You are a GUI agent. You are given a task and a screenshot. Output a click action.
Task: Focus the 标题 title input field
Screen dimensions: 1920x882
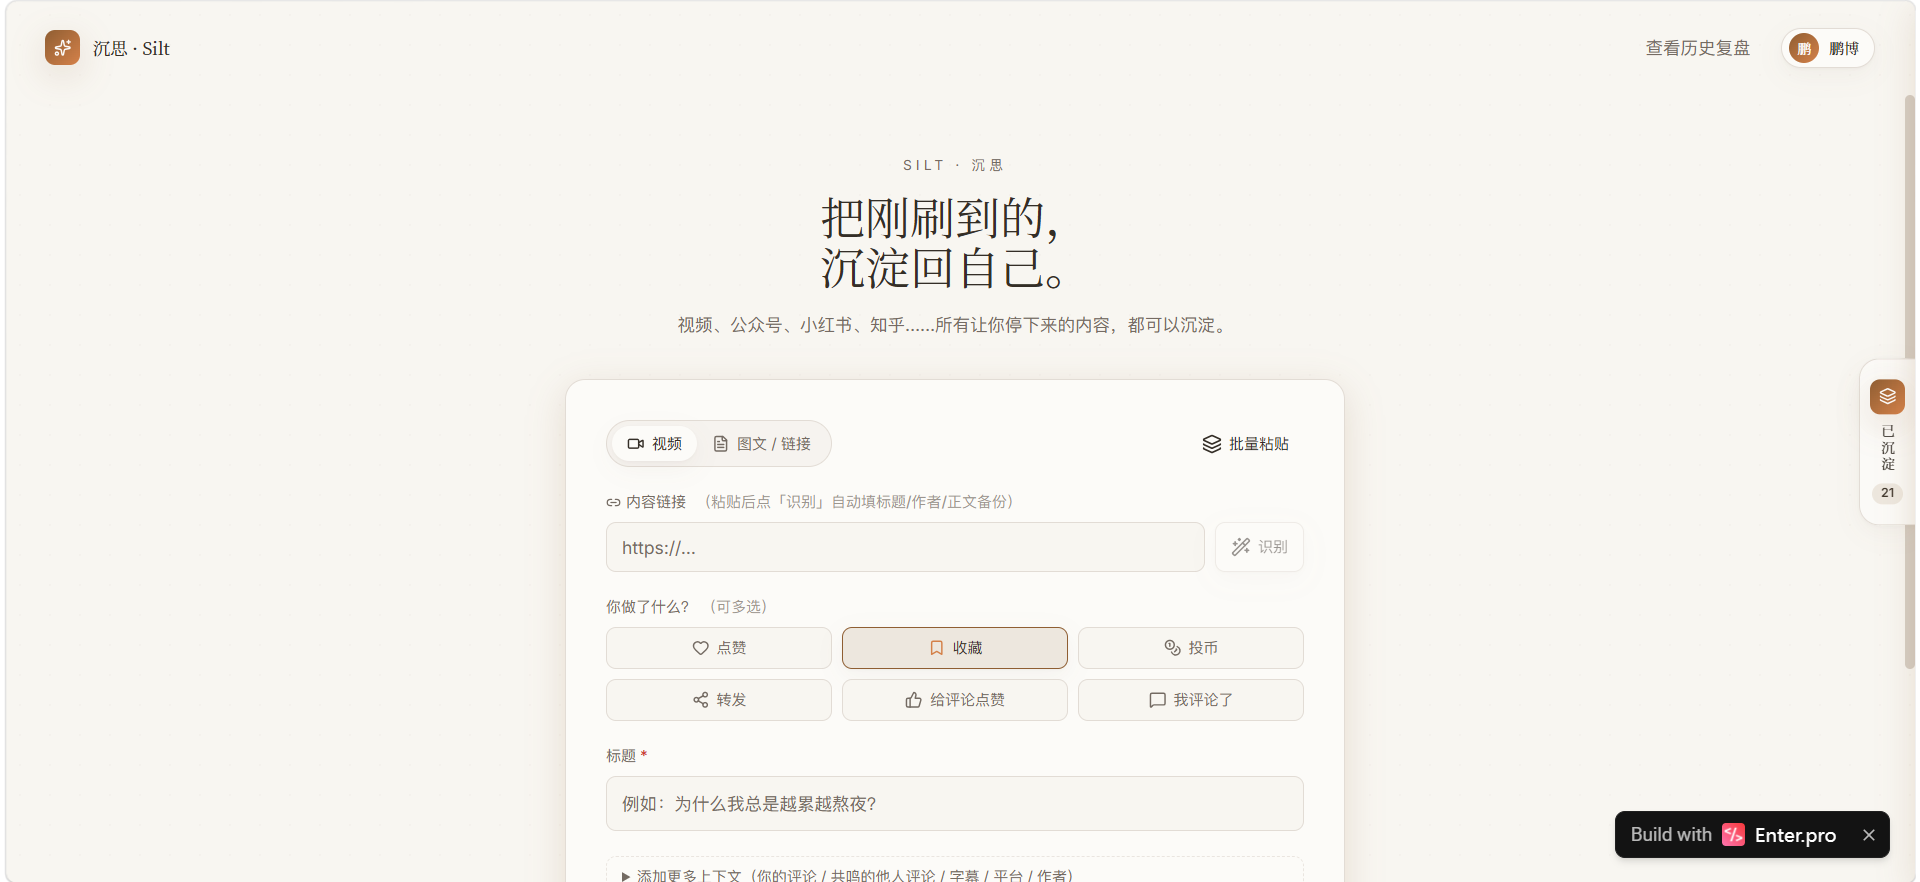coord(955,803)
